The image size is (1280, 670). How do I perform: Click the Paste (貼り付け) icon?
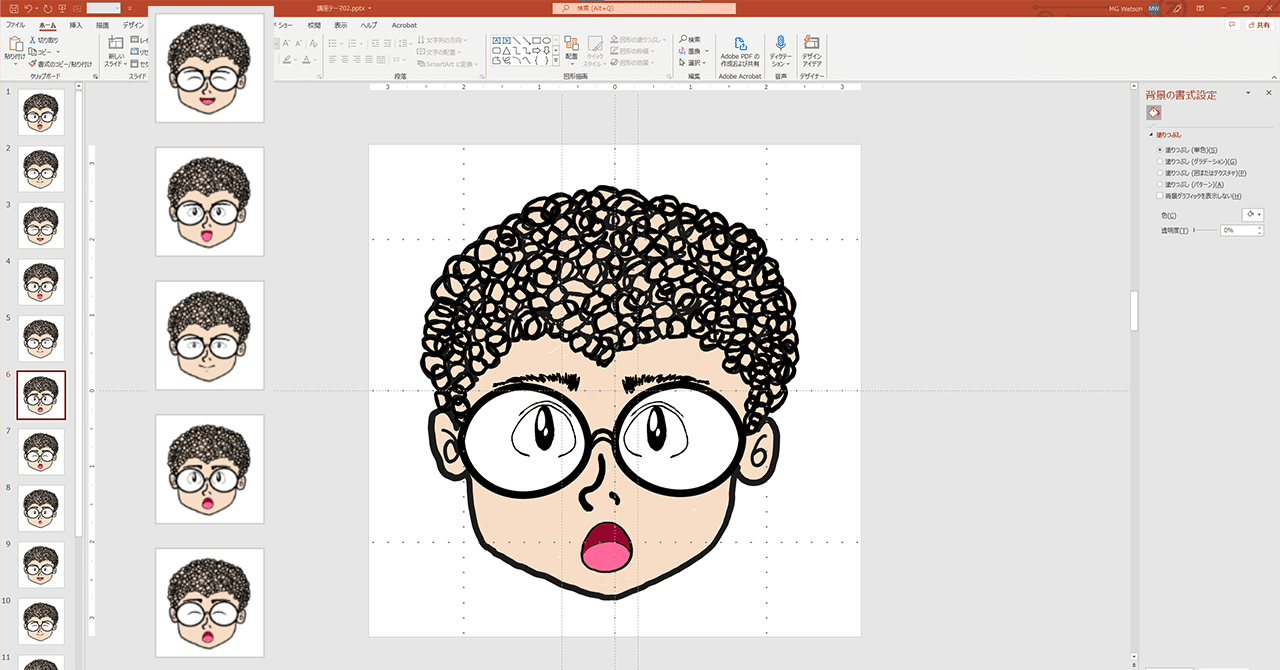(15, 44)
